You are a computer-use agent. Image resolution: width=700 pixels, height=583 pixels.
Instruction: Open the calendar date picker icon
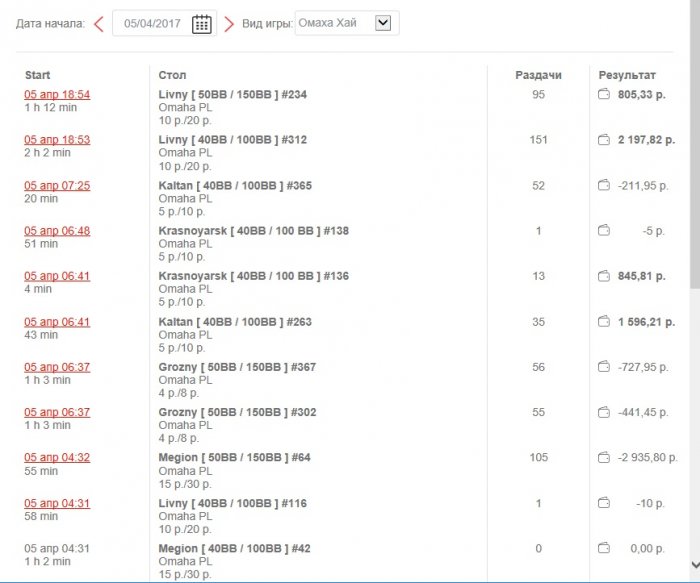(x=201, y=24)
